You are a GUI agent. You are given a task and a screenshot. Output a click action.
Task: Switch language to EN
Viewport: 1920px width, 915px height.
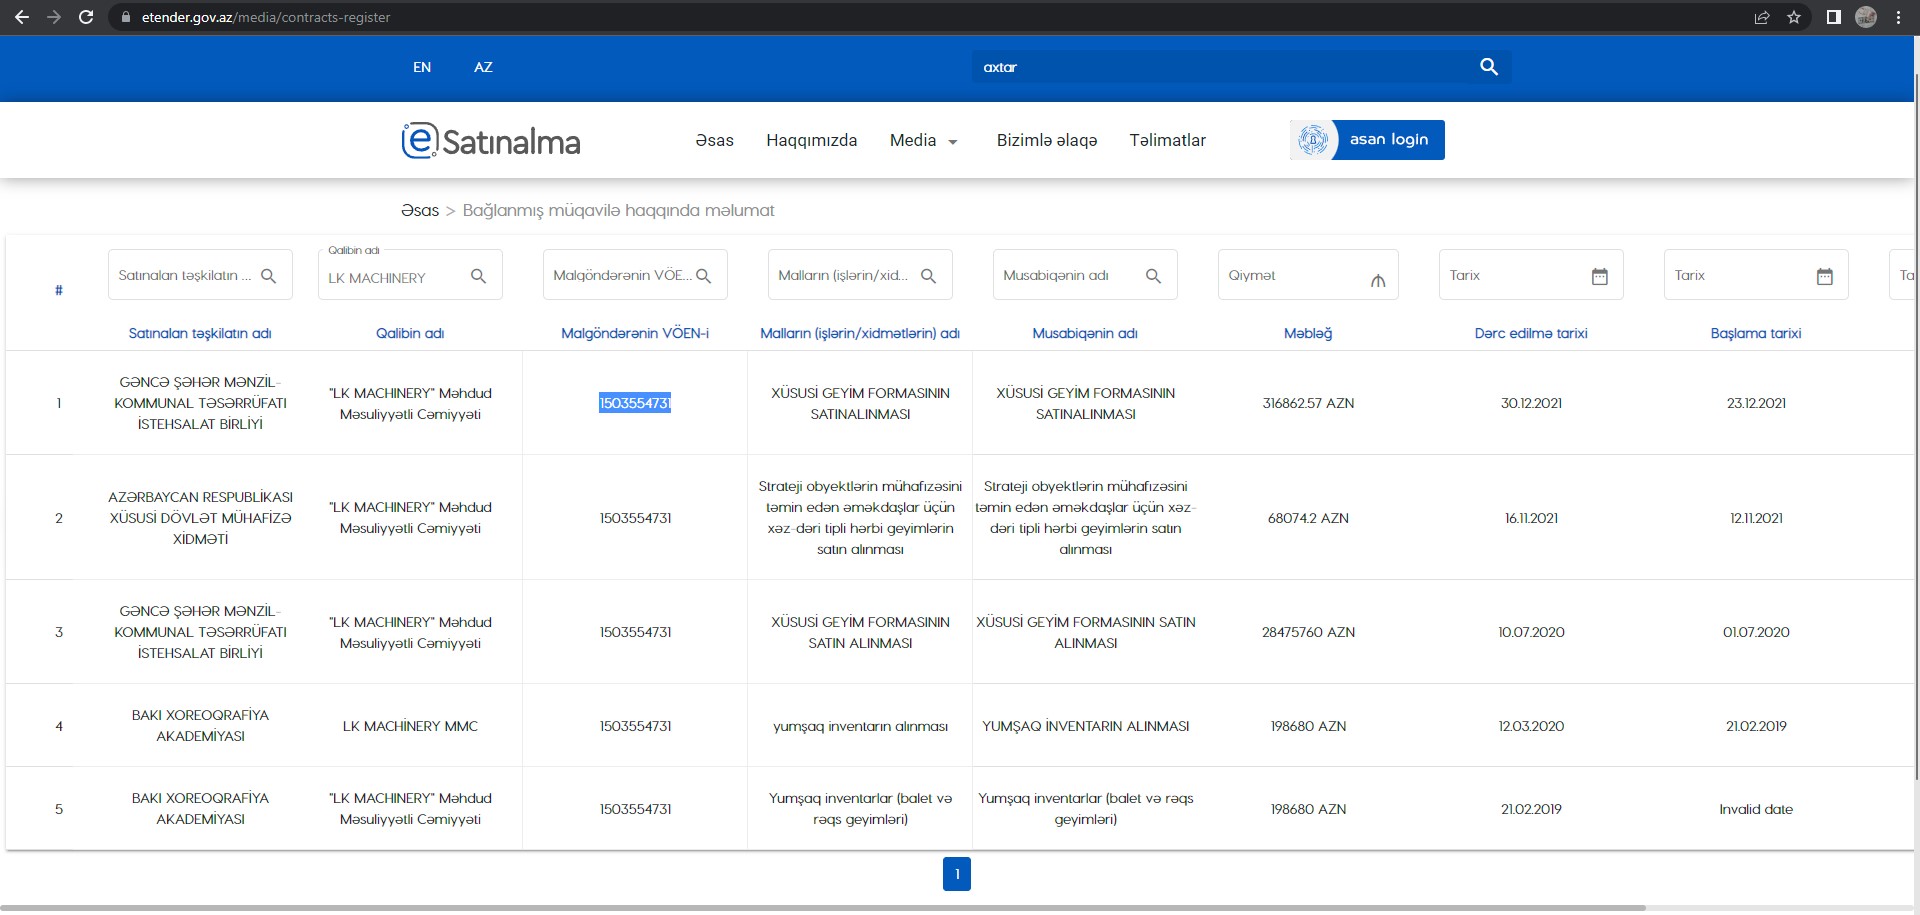422,67
